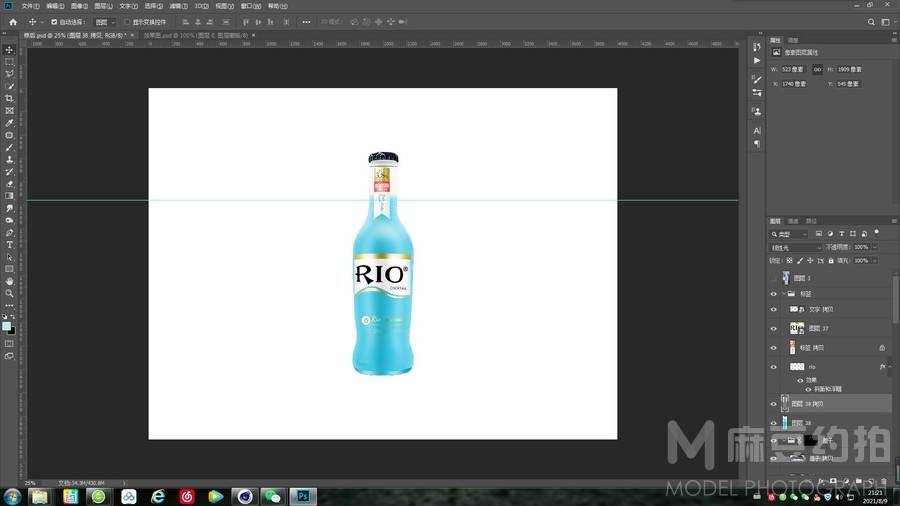Collapse the 标签 layer group

point(784,294)
